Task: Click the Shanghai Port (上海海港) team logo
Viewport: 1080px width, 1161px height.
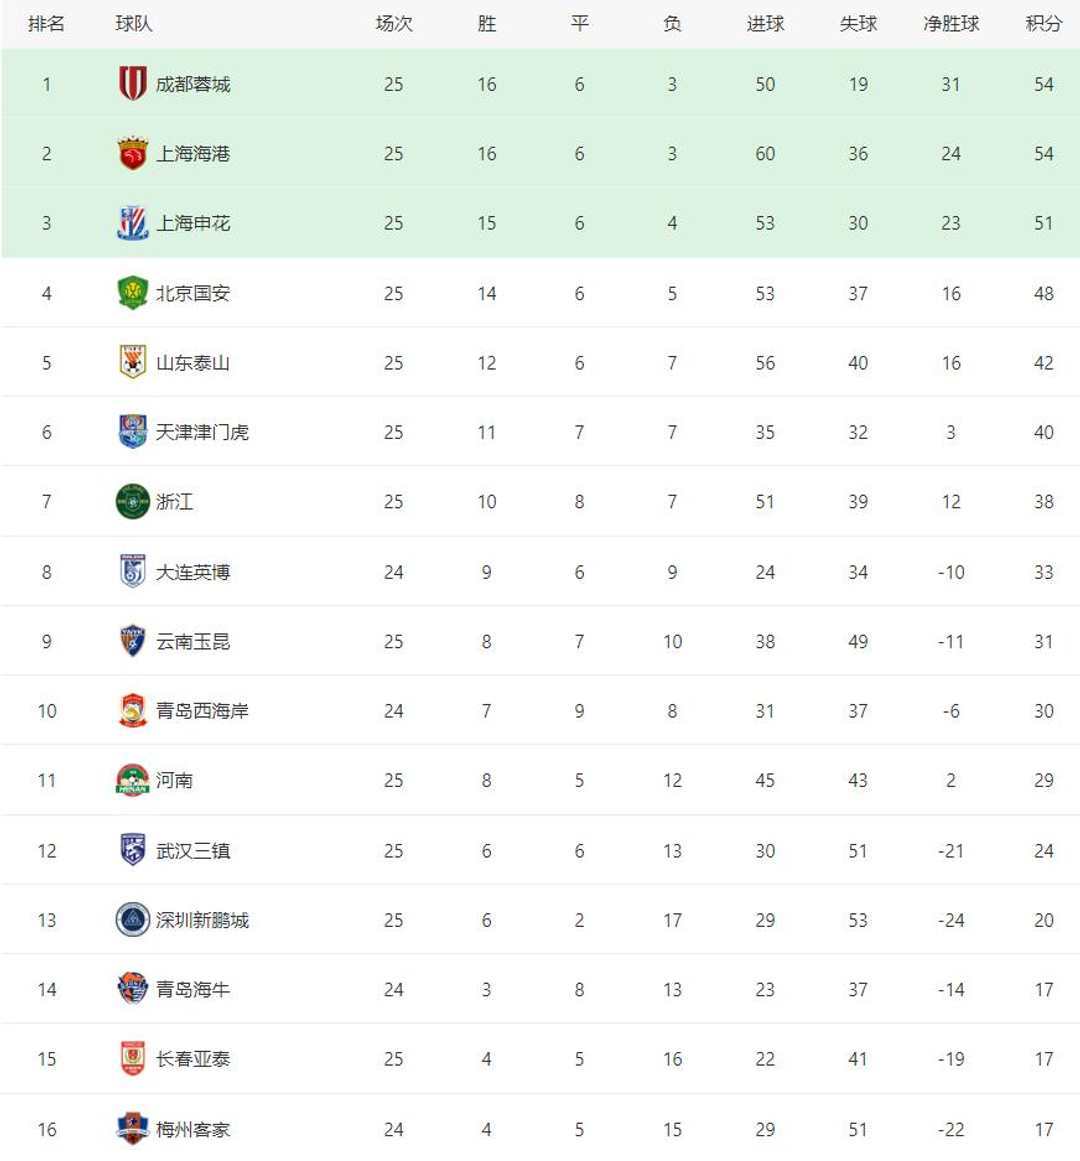Action: point(132,154)
